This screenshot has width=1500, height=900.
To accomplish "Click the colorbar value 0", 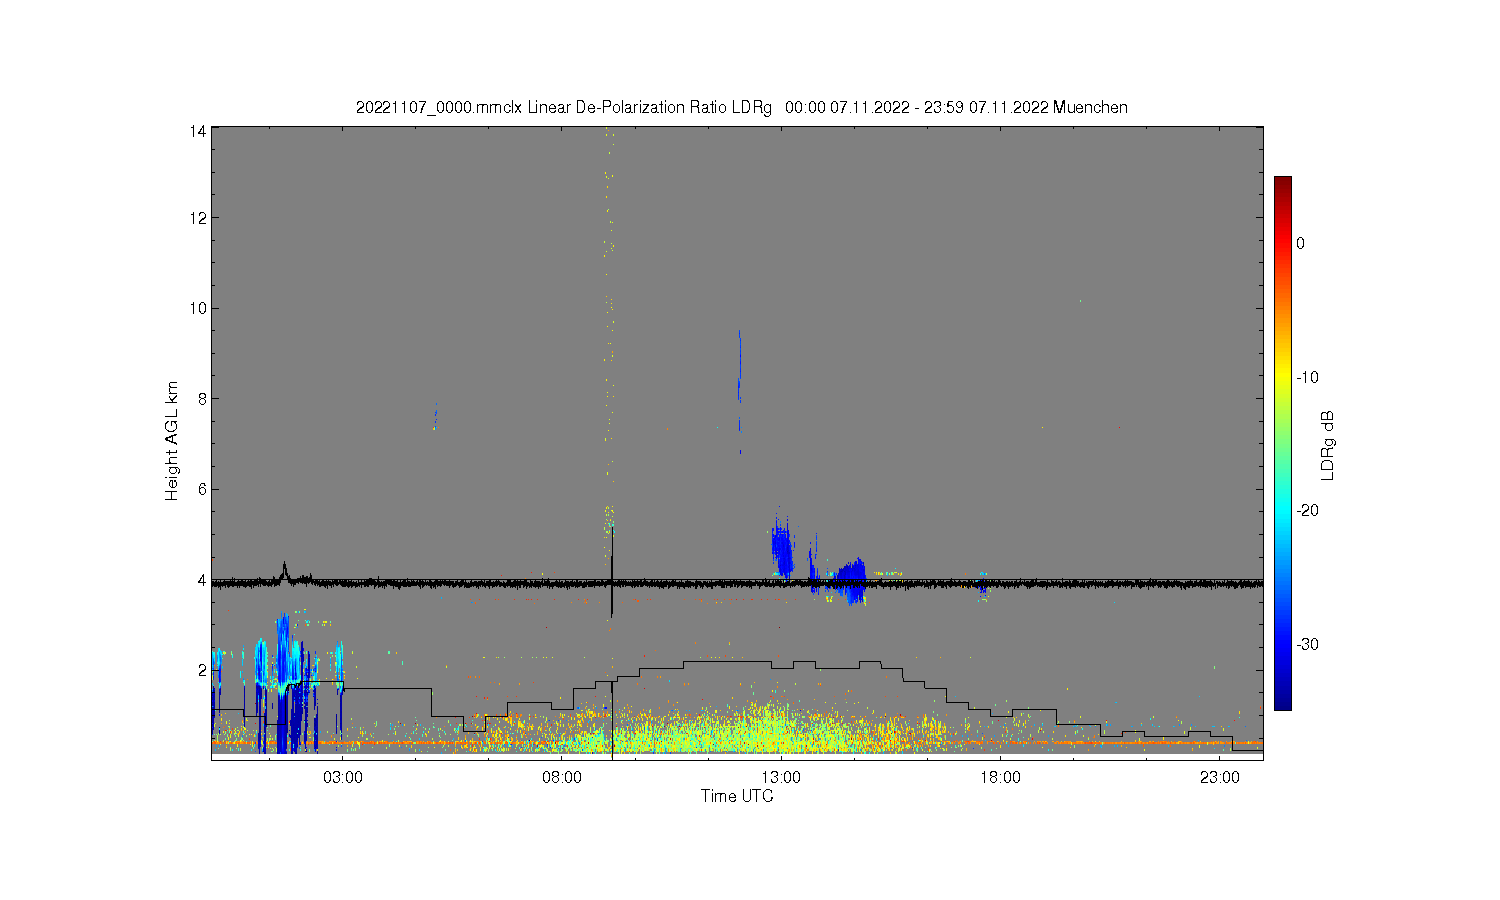I will (1300, 243).
